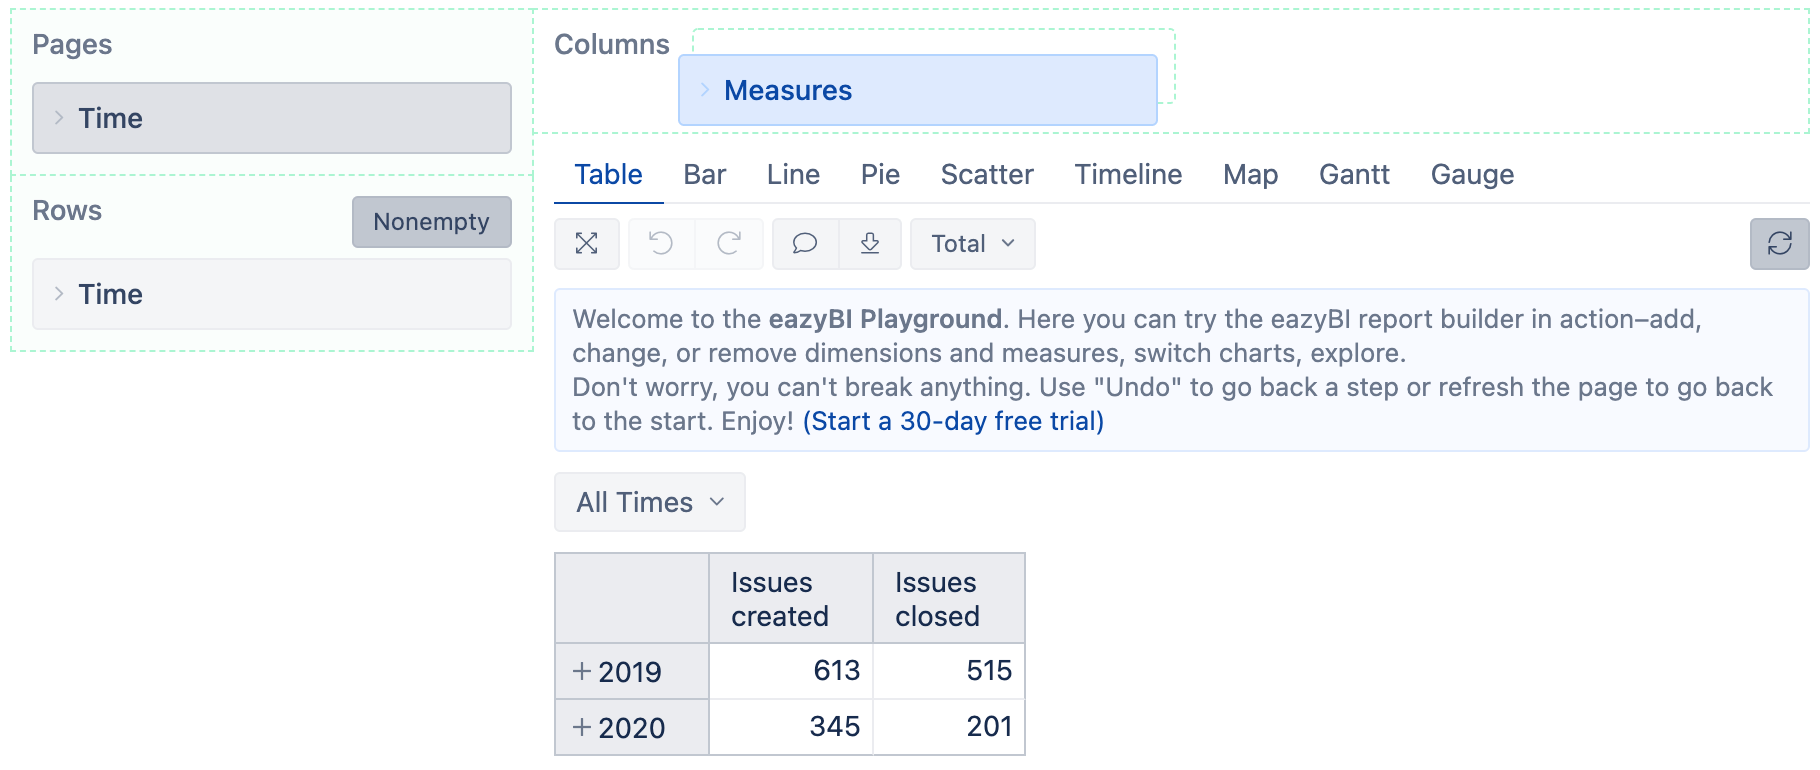Open Start a 30-day free trial link

pos(953,421)
